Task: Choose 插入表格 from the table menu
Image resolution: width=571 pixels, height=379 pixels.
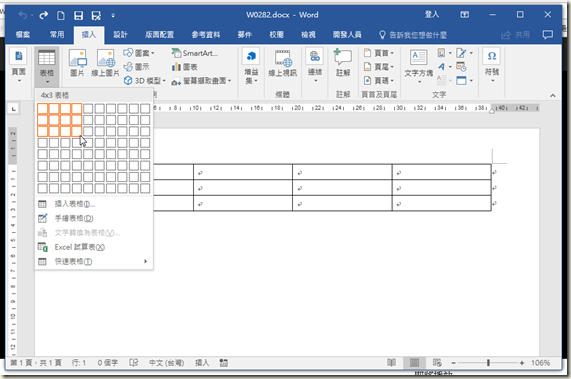Action: (94, 204)
